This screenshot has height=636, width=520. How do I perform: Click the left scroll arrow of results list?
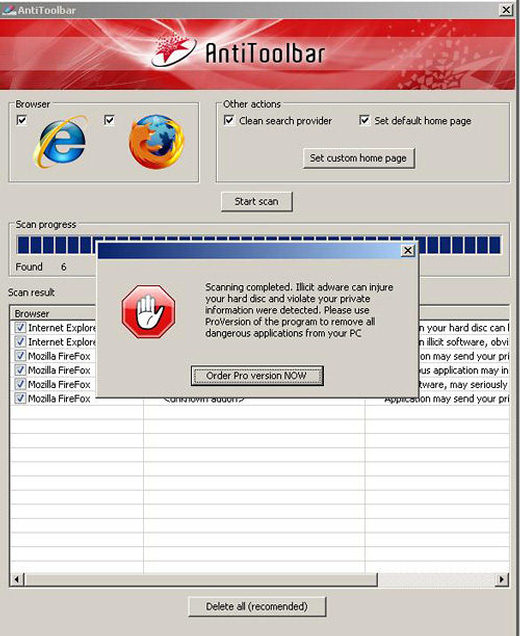pyautogui.click(x=17, y=579)
